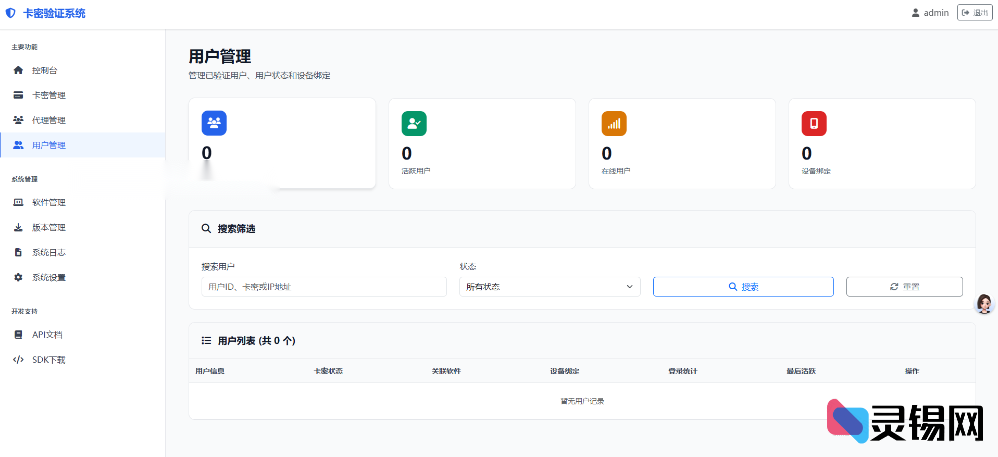Click the 退出 logout button
The width and height of the screenshot is (998, 457).
click(974, 13)
